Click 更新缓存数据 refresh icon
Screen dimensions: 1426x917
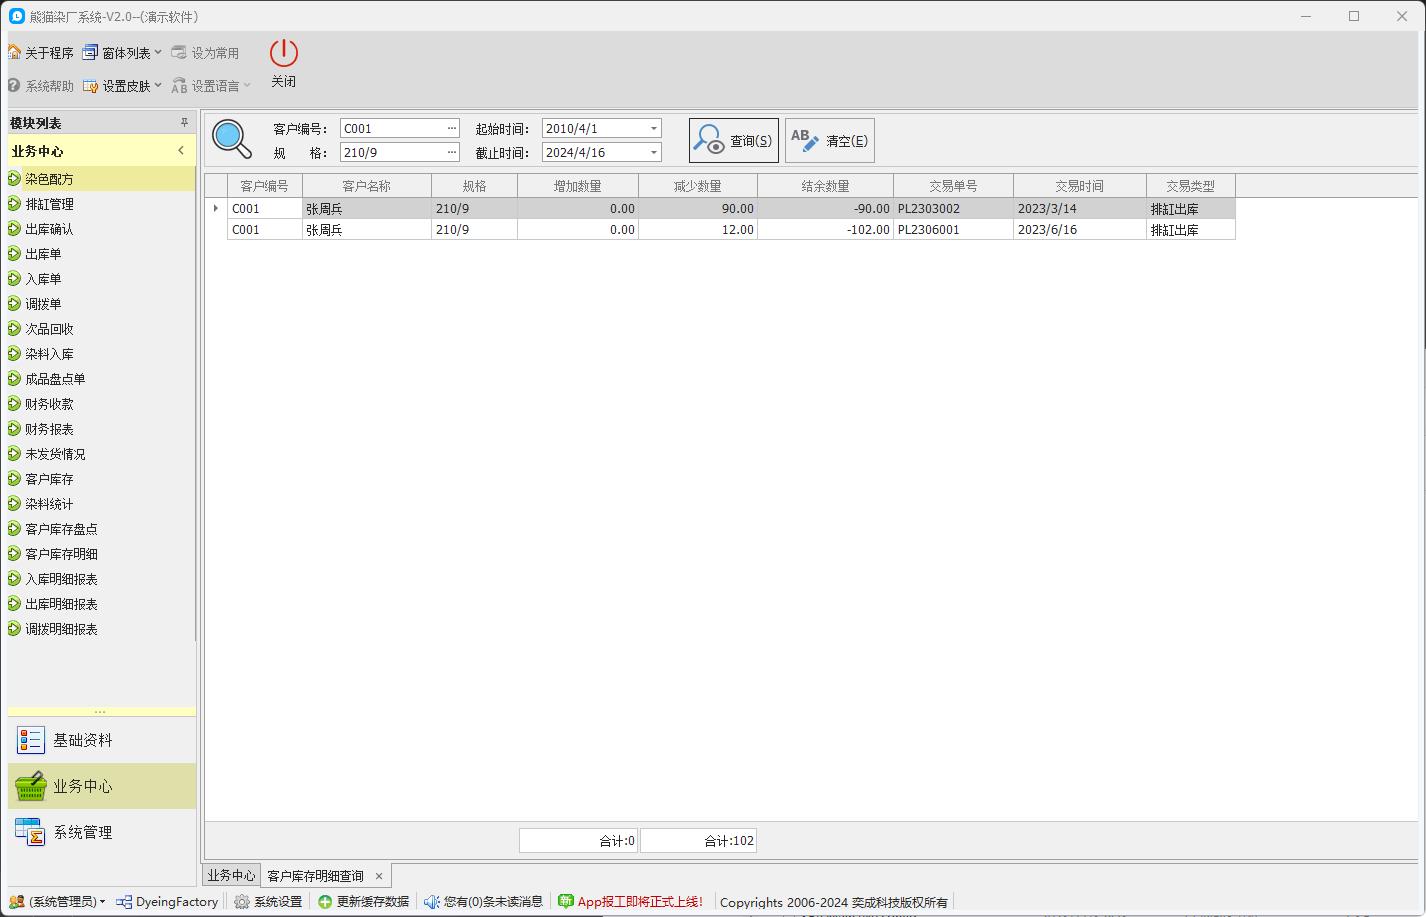(325, 902)
